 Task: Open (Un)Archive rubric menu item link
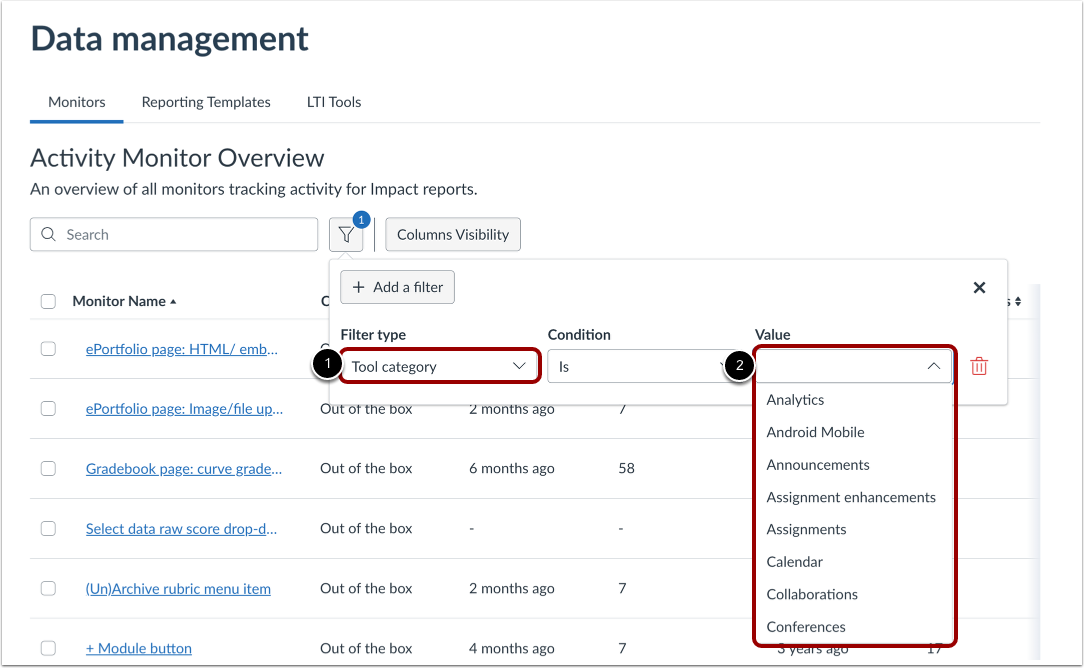[x=178, y=589]
